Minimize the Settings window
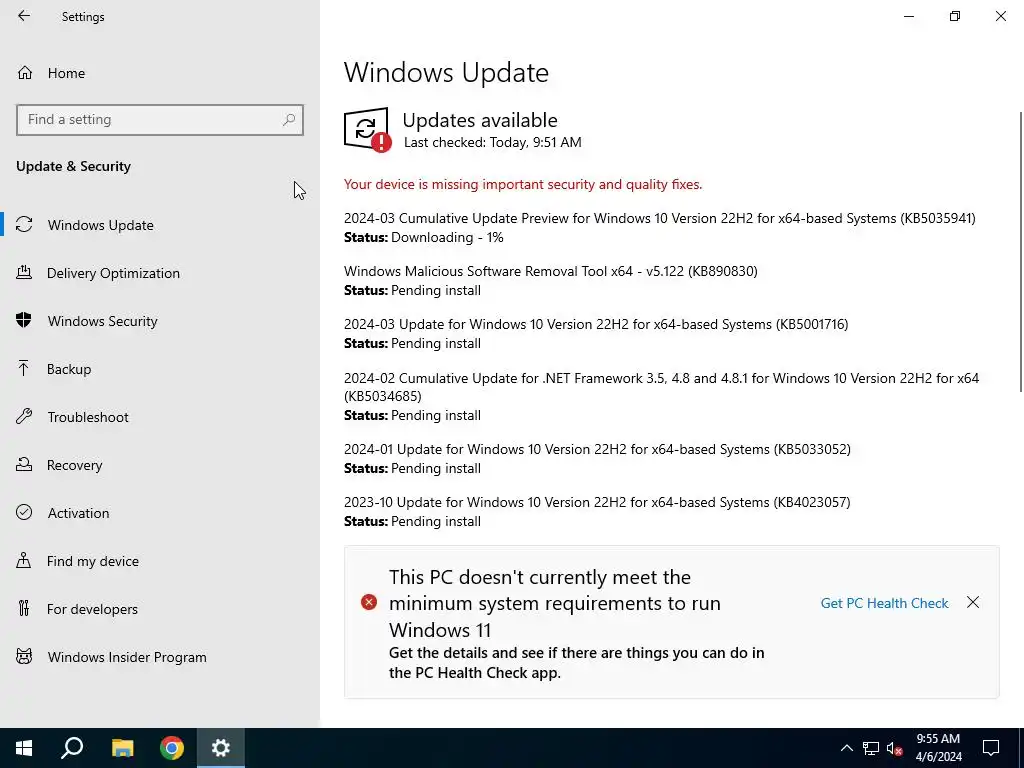This screenshot has height=768, width=1024. point(909,16)
